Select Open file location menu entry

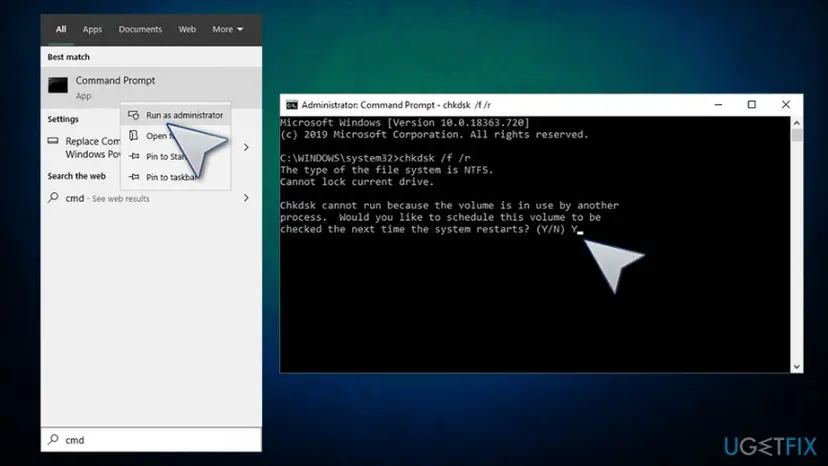point(175,136)
